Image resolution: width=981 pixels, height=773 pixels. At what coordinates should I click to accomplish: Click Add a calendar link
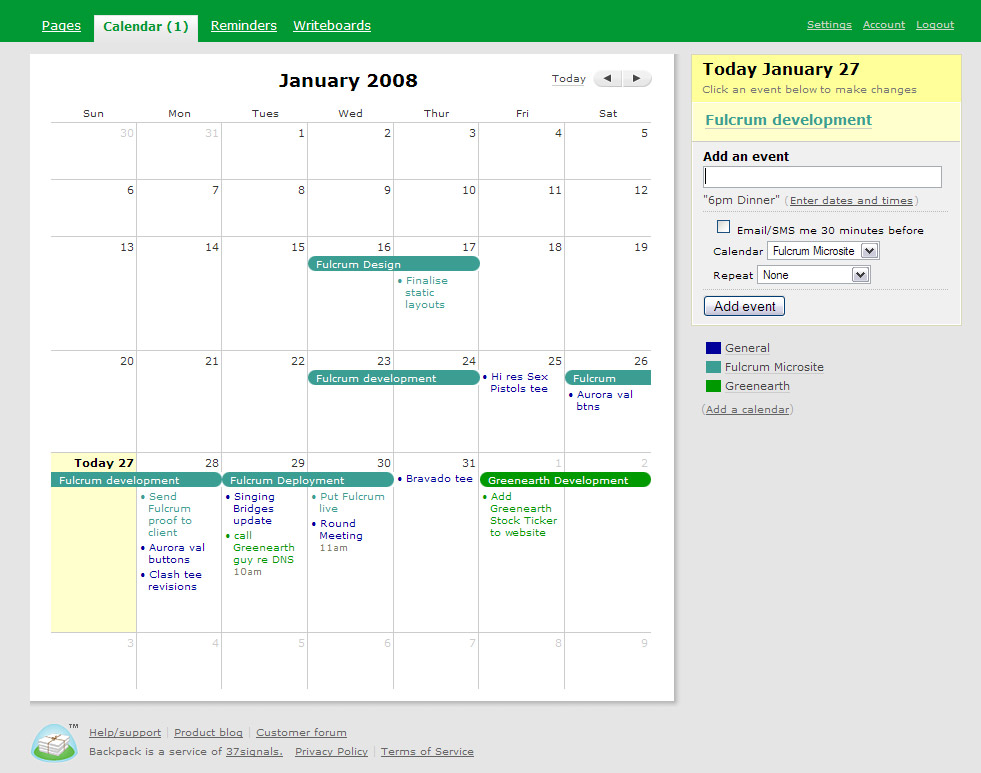[x=748, y=410]
